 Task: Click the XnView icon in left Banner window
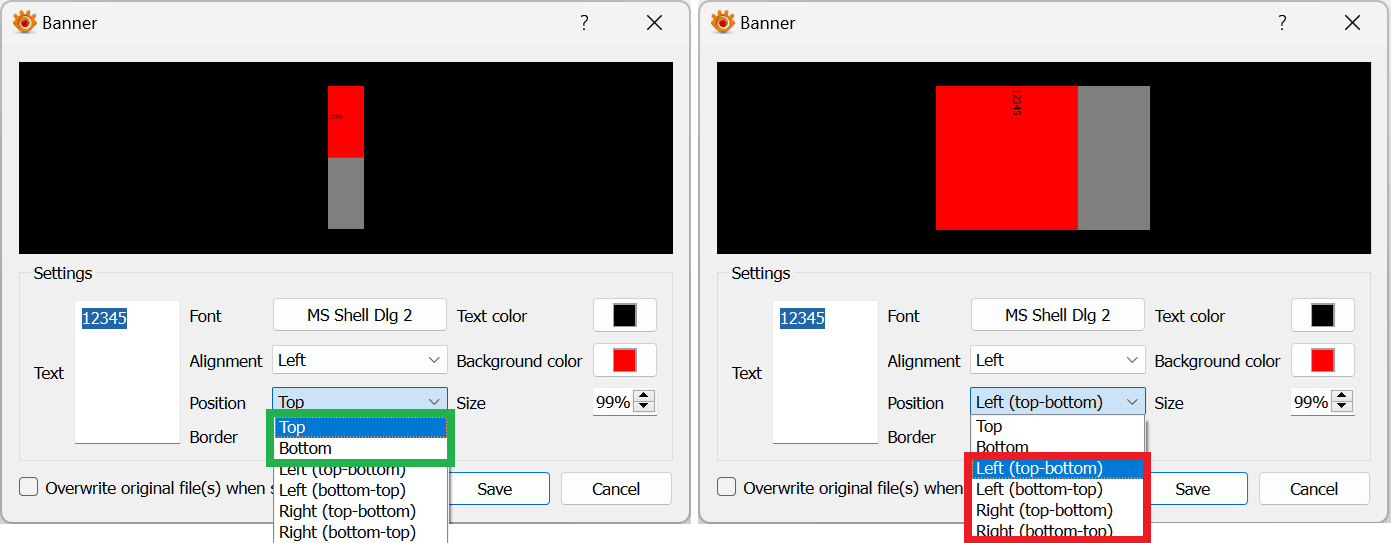[x=24, y=22]
